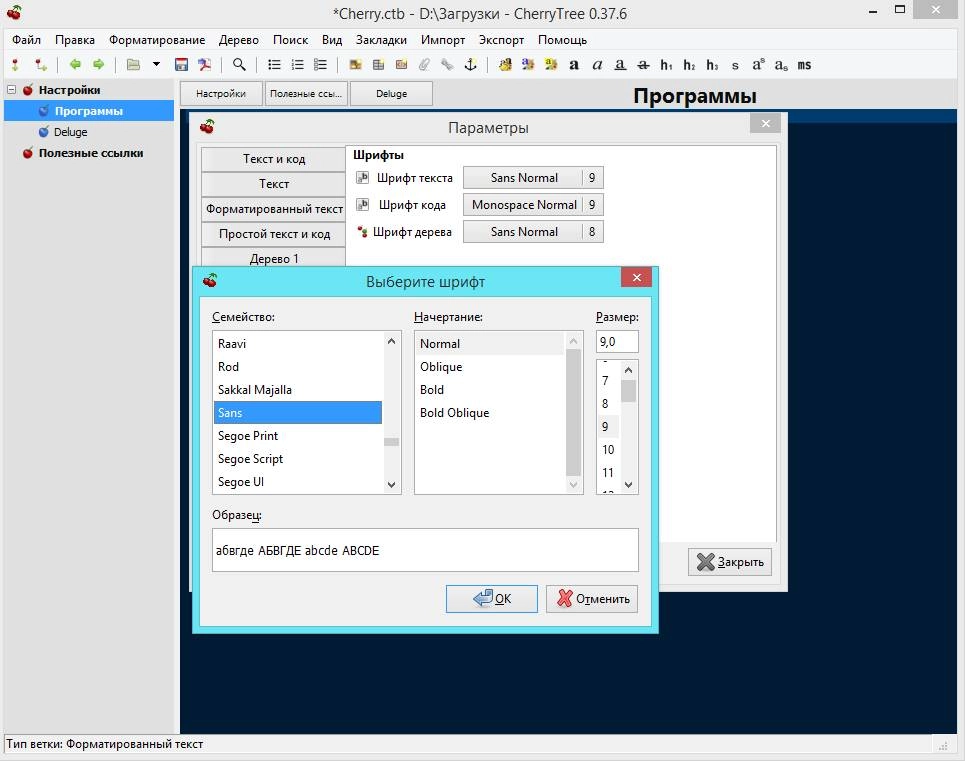Toggle underline text formatting

620,65
